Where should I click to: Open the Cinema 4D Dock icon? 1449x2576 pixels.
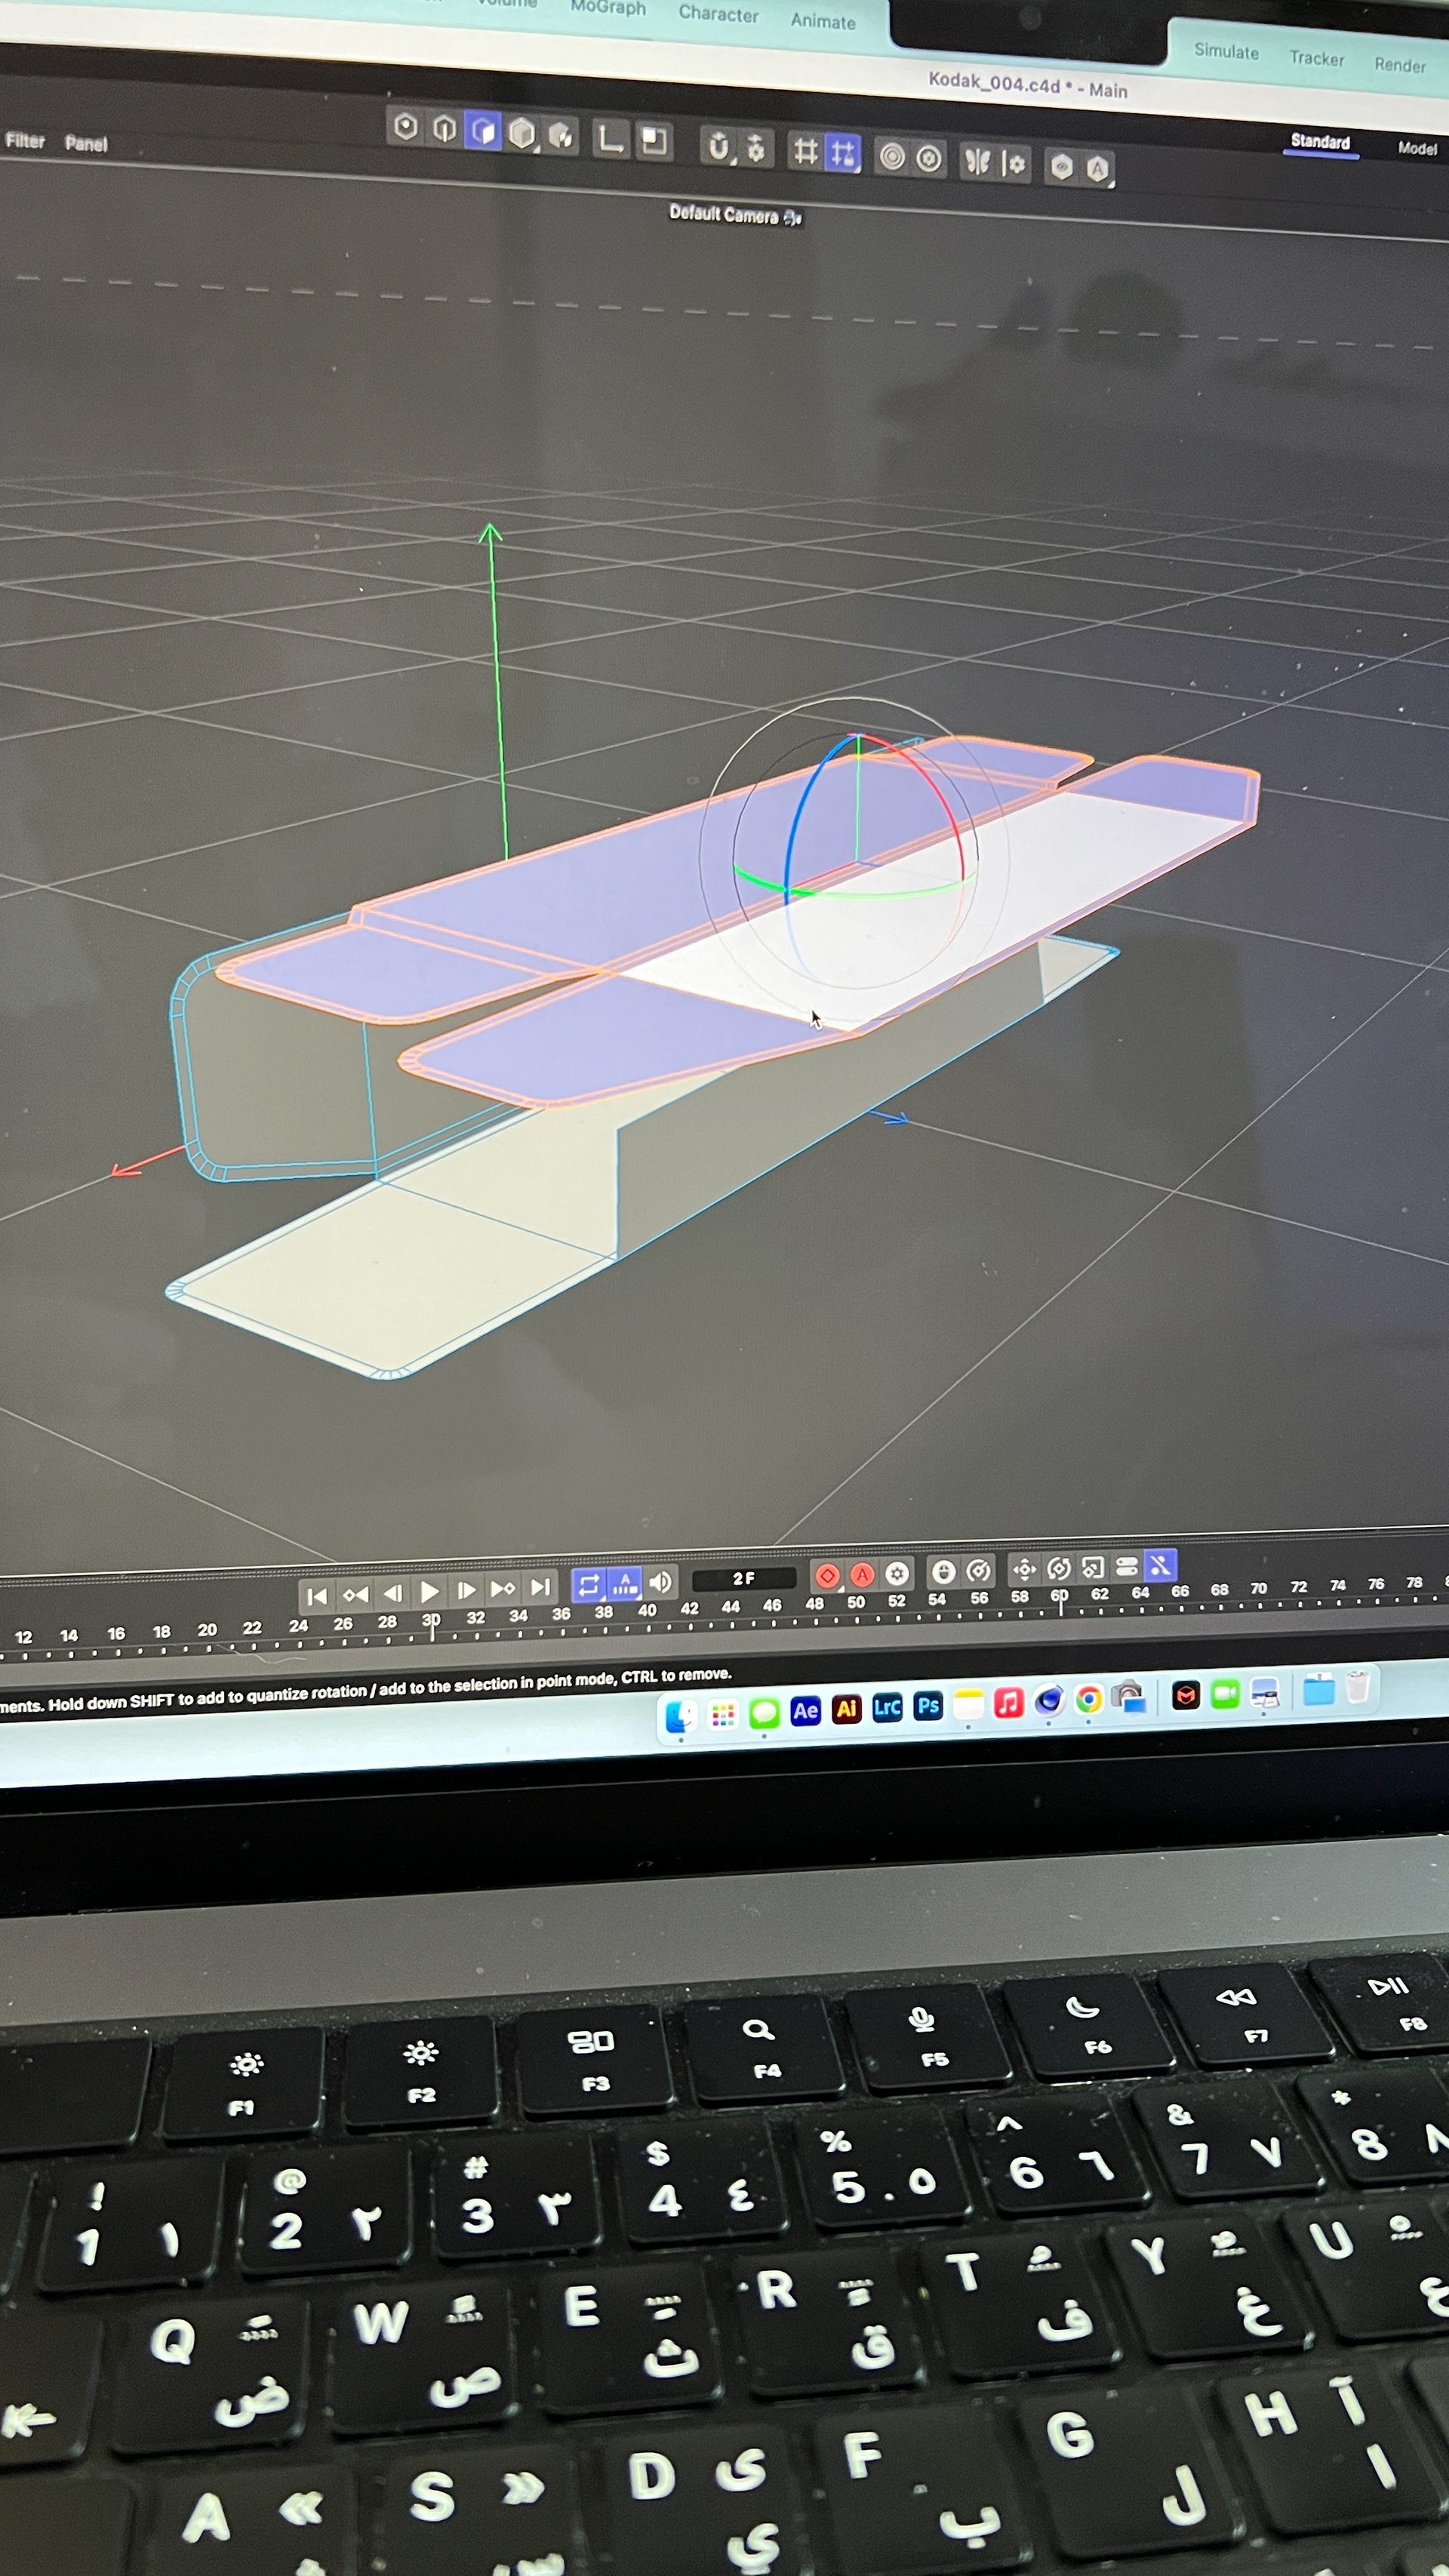coord(1049,1700)
